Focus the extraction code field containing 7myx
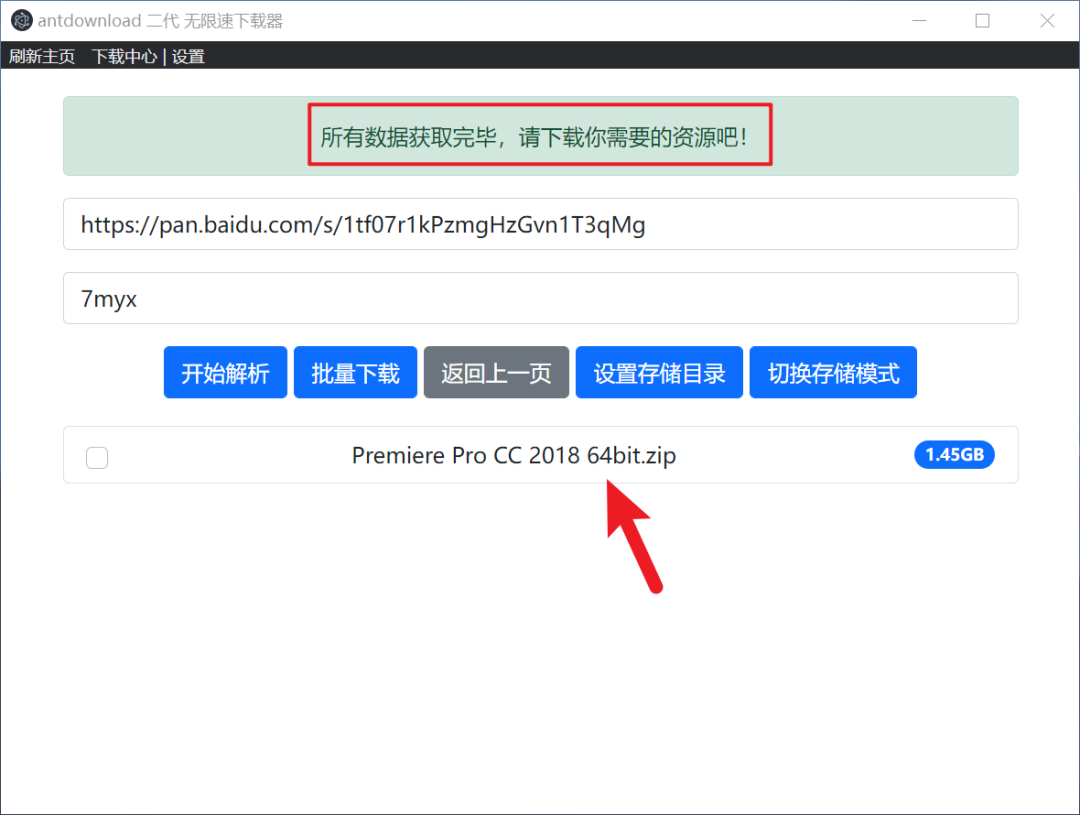Image resolution: width=1080 pixels, height=815 pixels. coord(540,298)
